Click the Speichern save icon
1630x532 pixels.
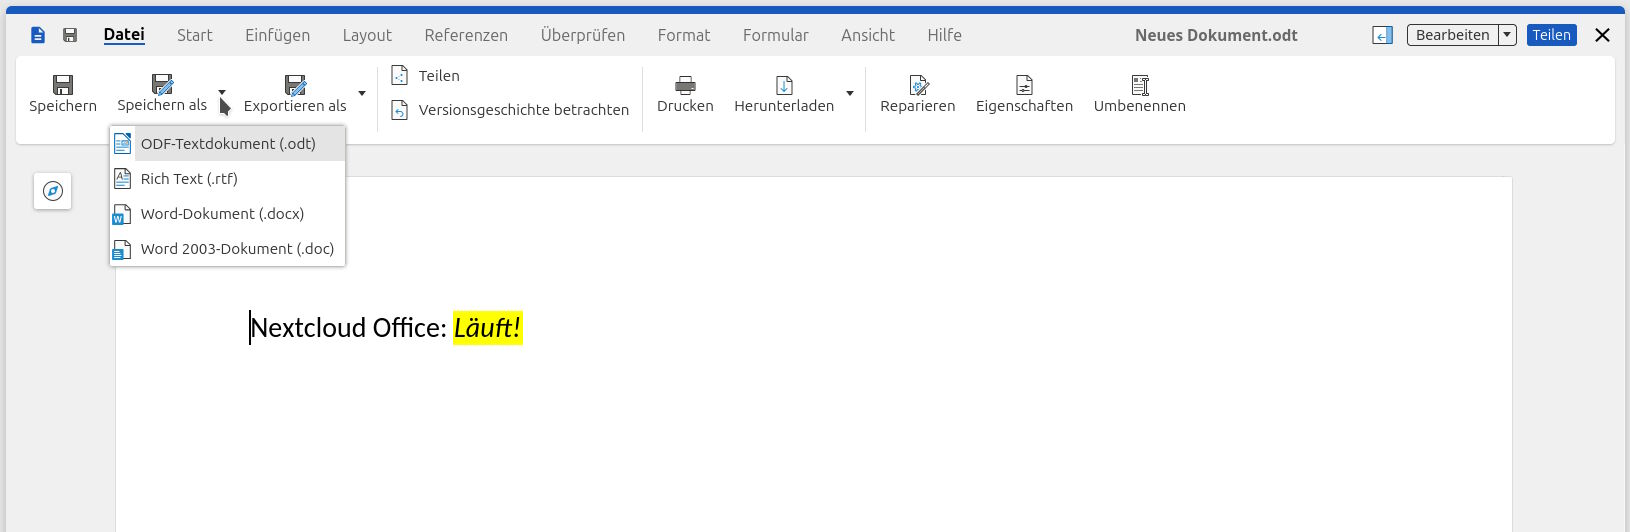[x=63, y=86]
